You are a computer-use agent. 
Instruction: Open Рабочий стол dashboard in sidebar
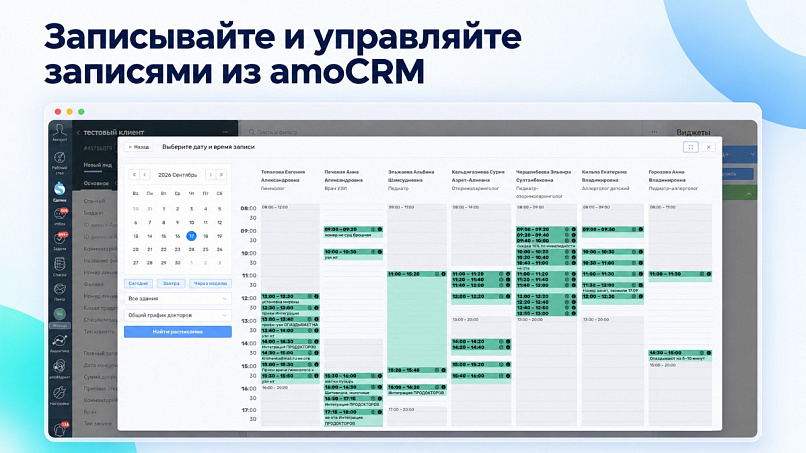[60, 160]
